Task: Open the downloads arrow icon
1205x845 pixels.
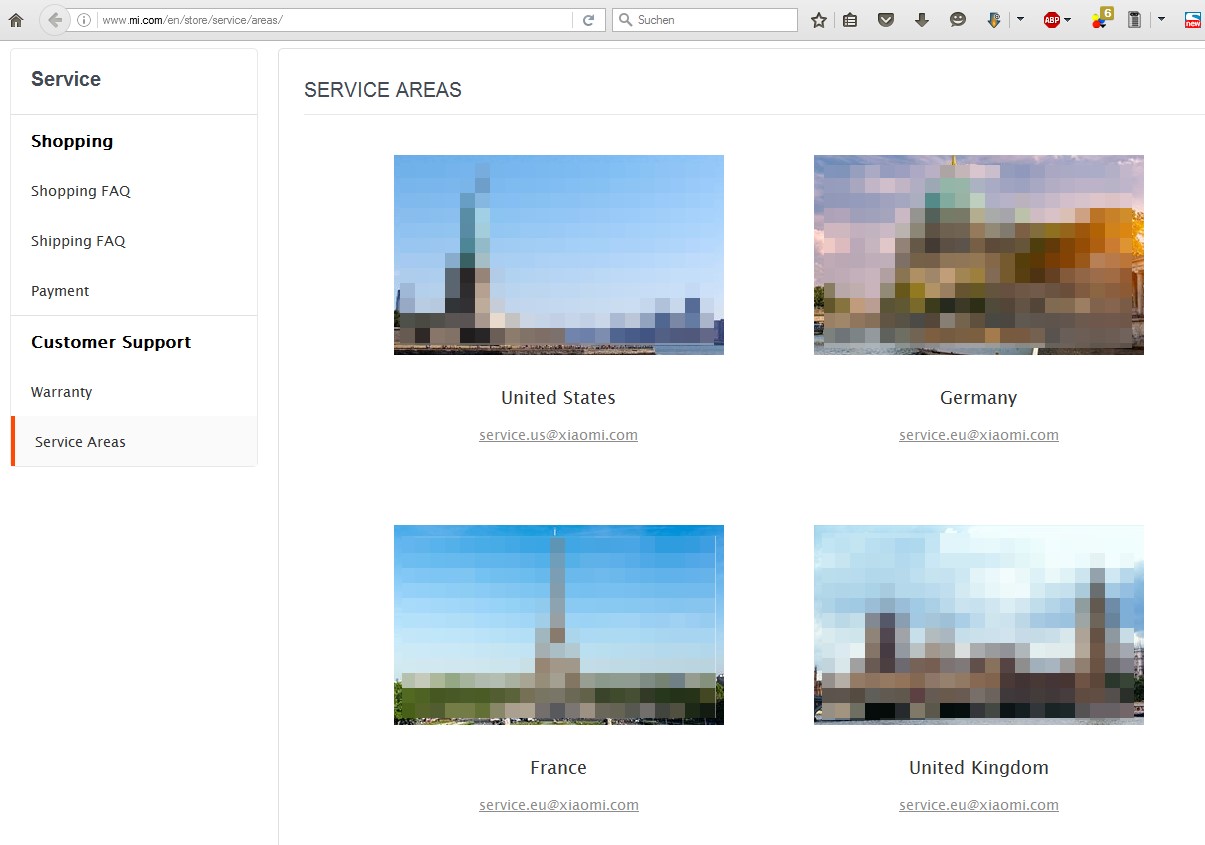Action: click(922, 20)
